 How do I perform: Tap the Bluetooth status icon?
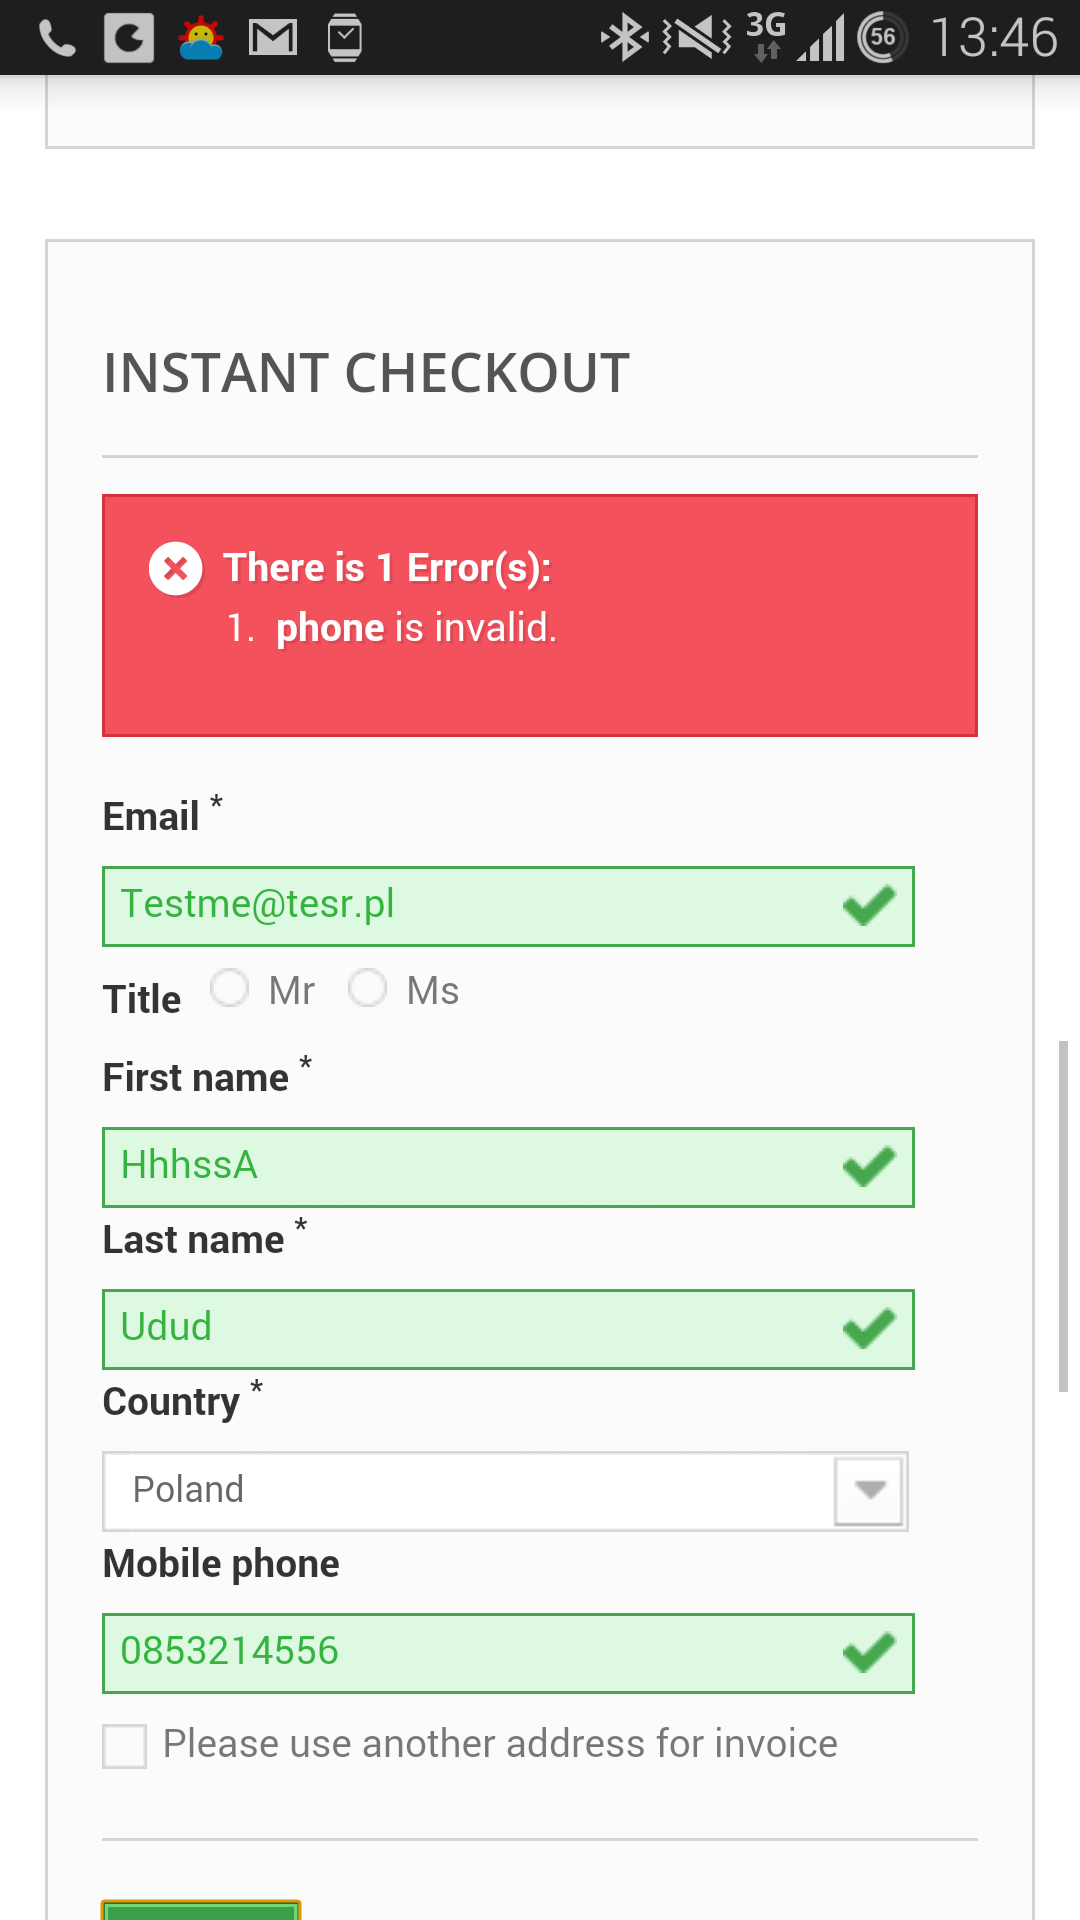624,38
